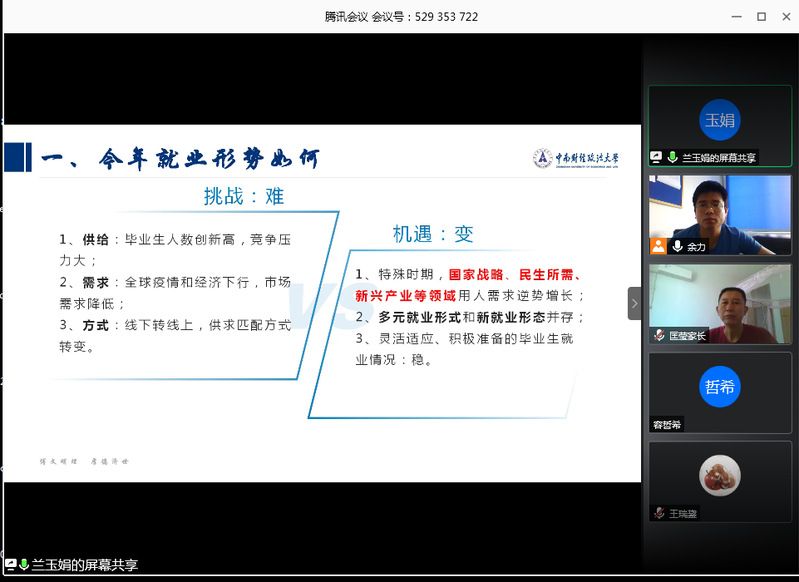Image resolution: width=799 pixels, height=582 pixels.
Task: Click the microphone icon beside 余力's name
Action: [677, 246]
